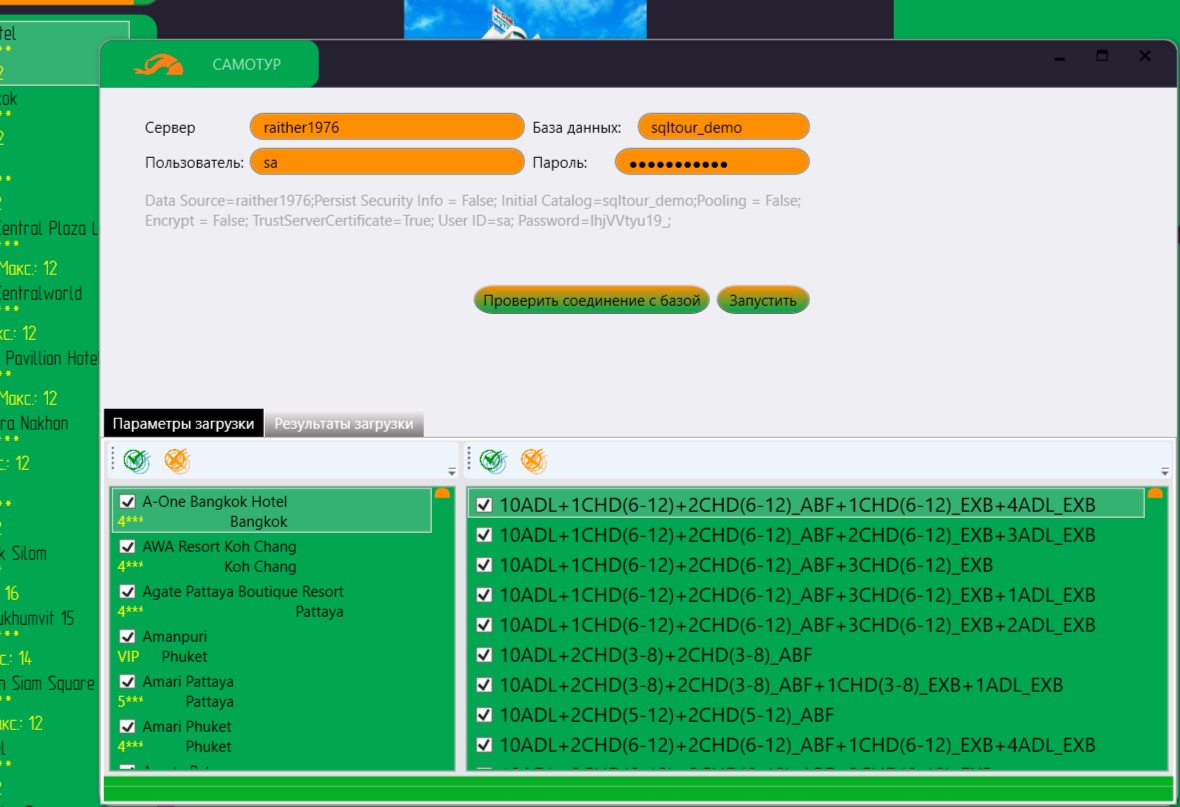Click the green progress bar at the bottom
The height and width of the screenshot is (807, 1180).
tap(638, 790)
